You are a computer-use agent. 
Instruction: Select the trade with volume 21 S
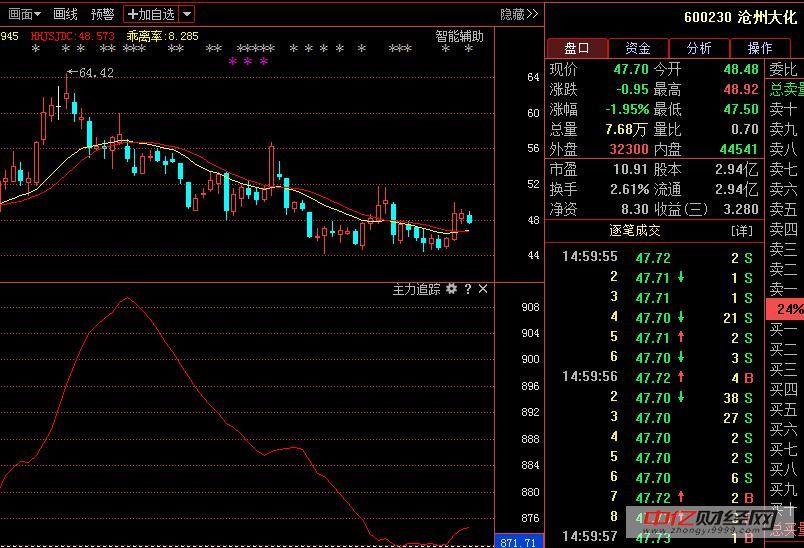point(657,317)
